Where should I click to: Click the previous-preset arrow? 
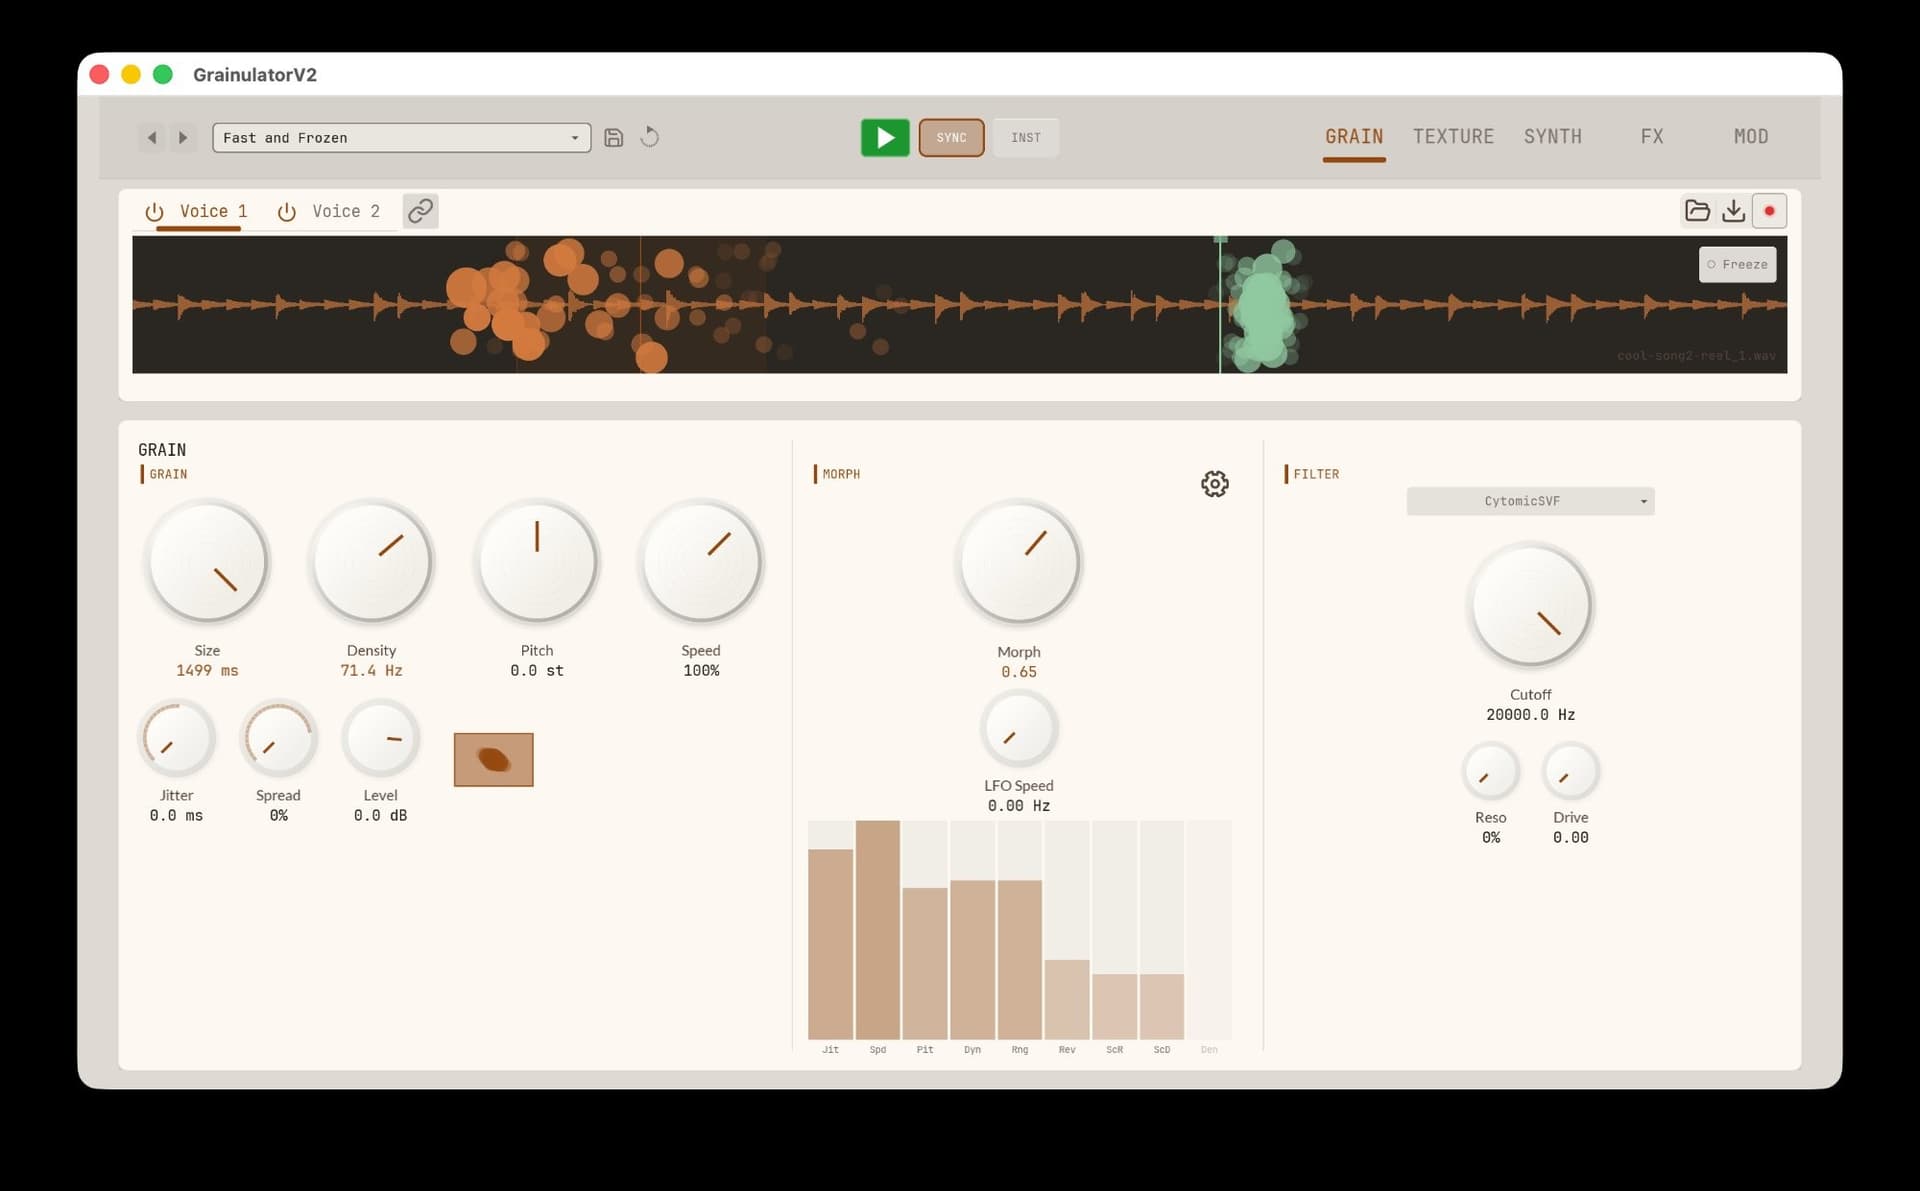click(x=152, y=137)
